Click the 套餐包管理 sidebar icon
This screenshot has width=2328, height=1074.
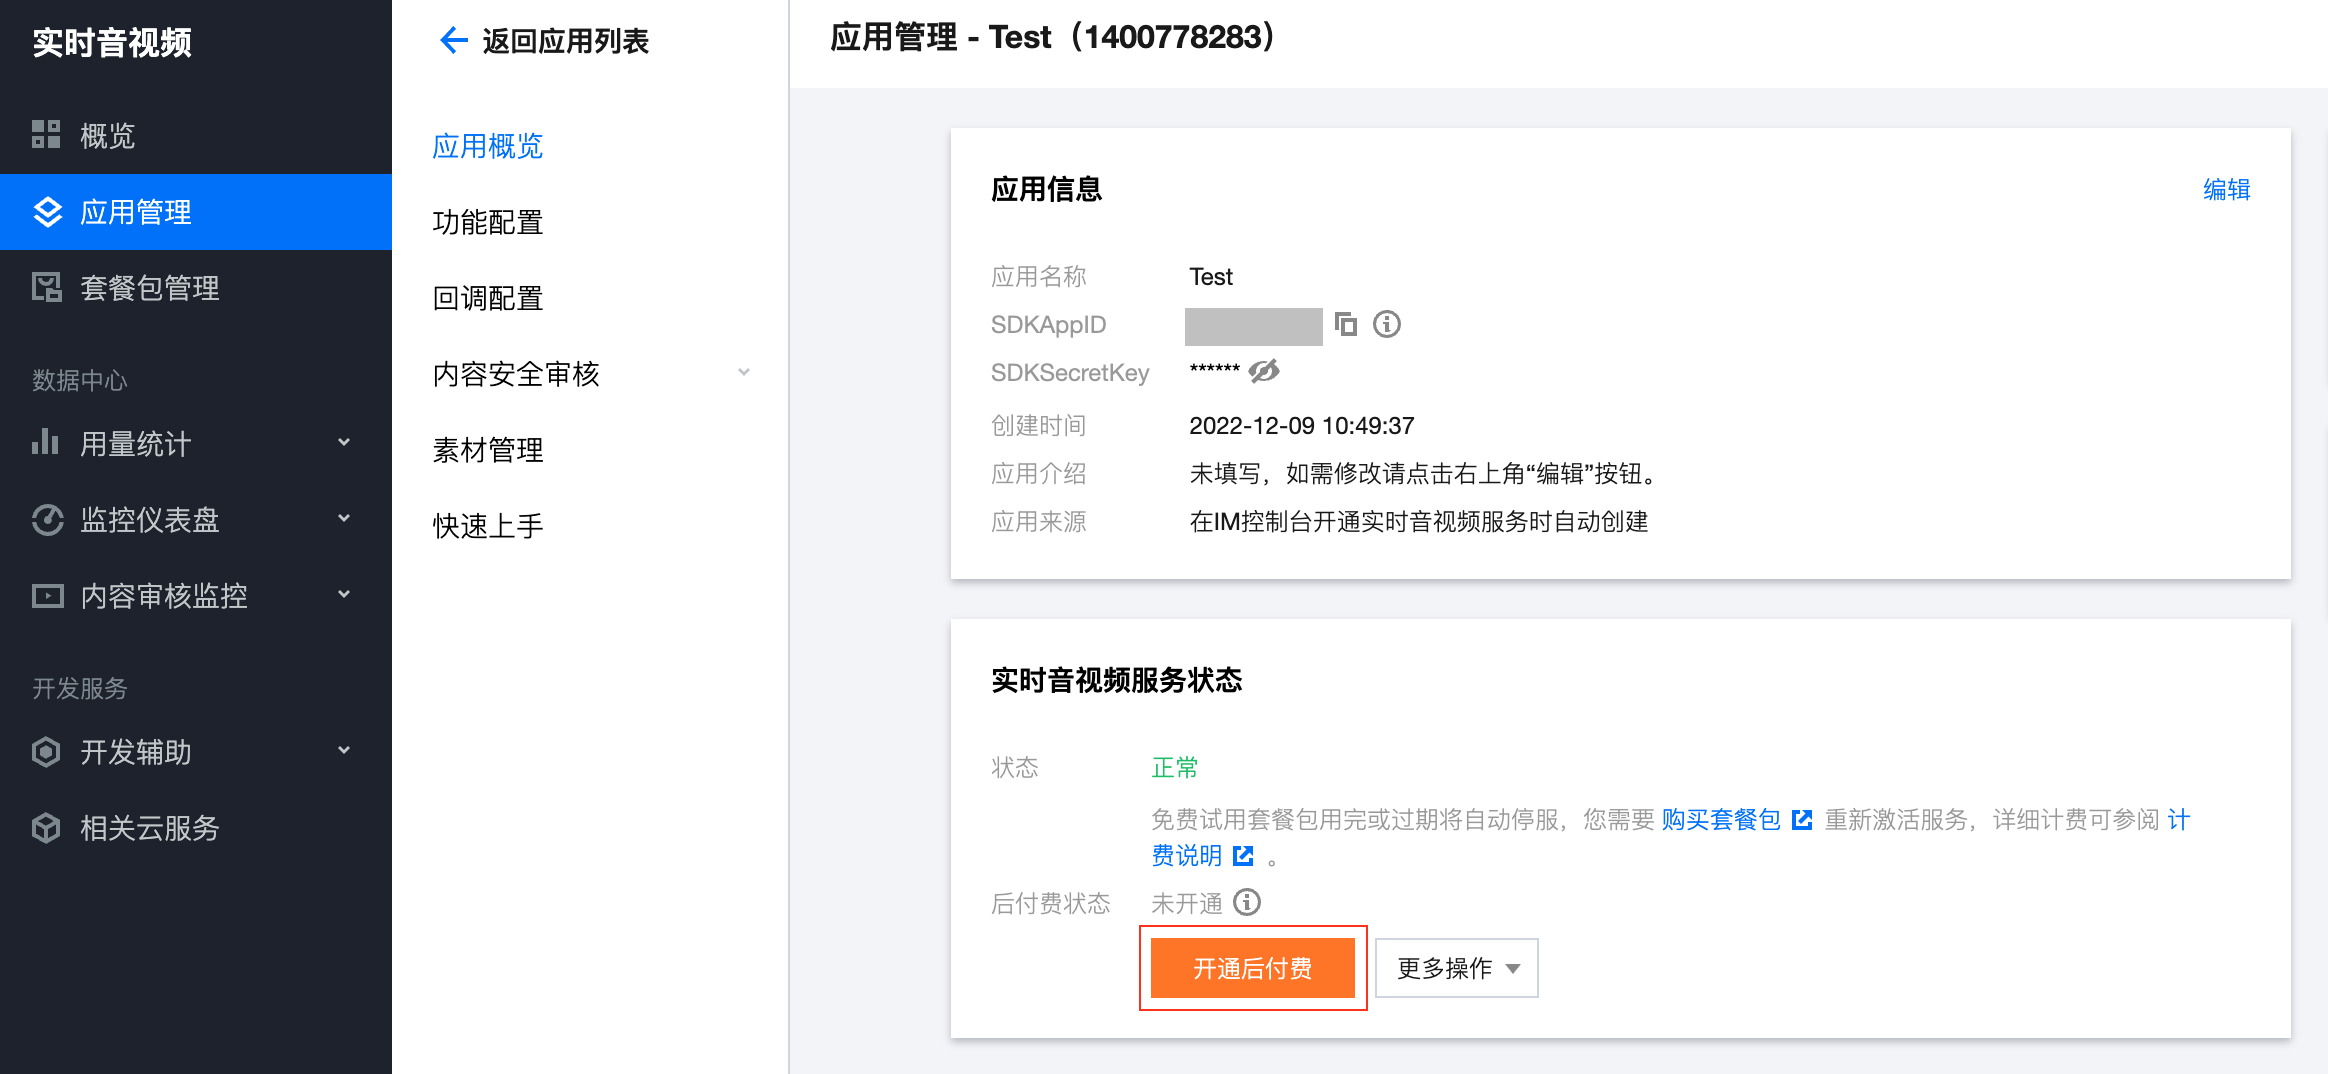(x=46, y=288)
